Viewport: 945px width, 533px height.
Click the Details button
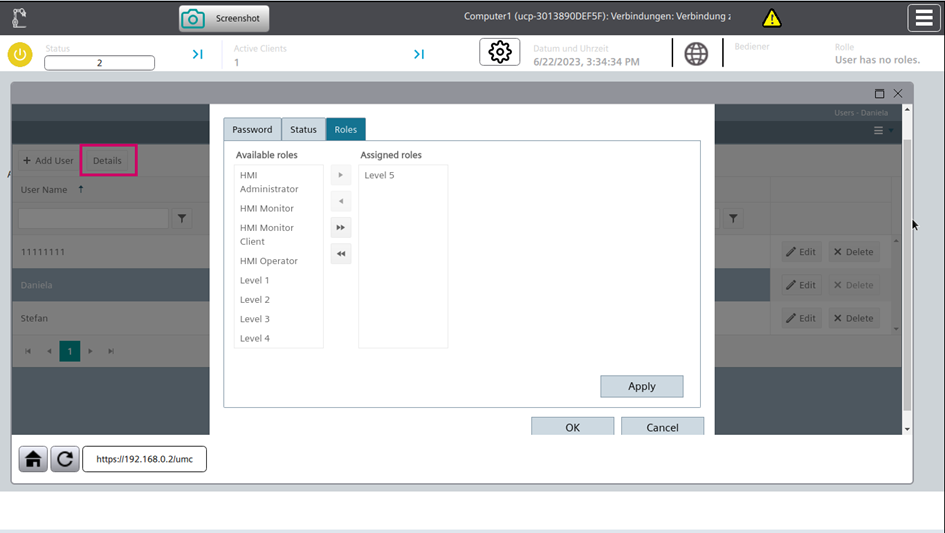[x=107, y=160]
